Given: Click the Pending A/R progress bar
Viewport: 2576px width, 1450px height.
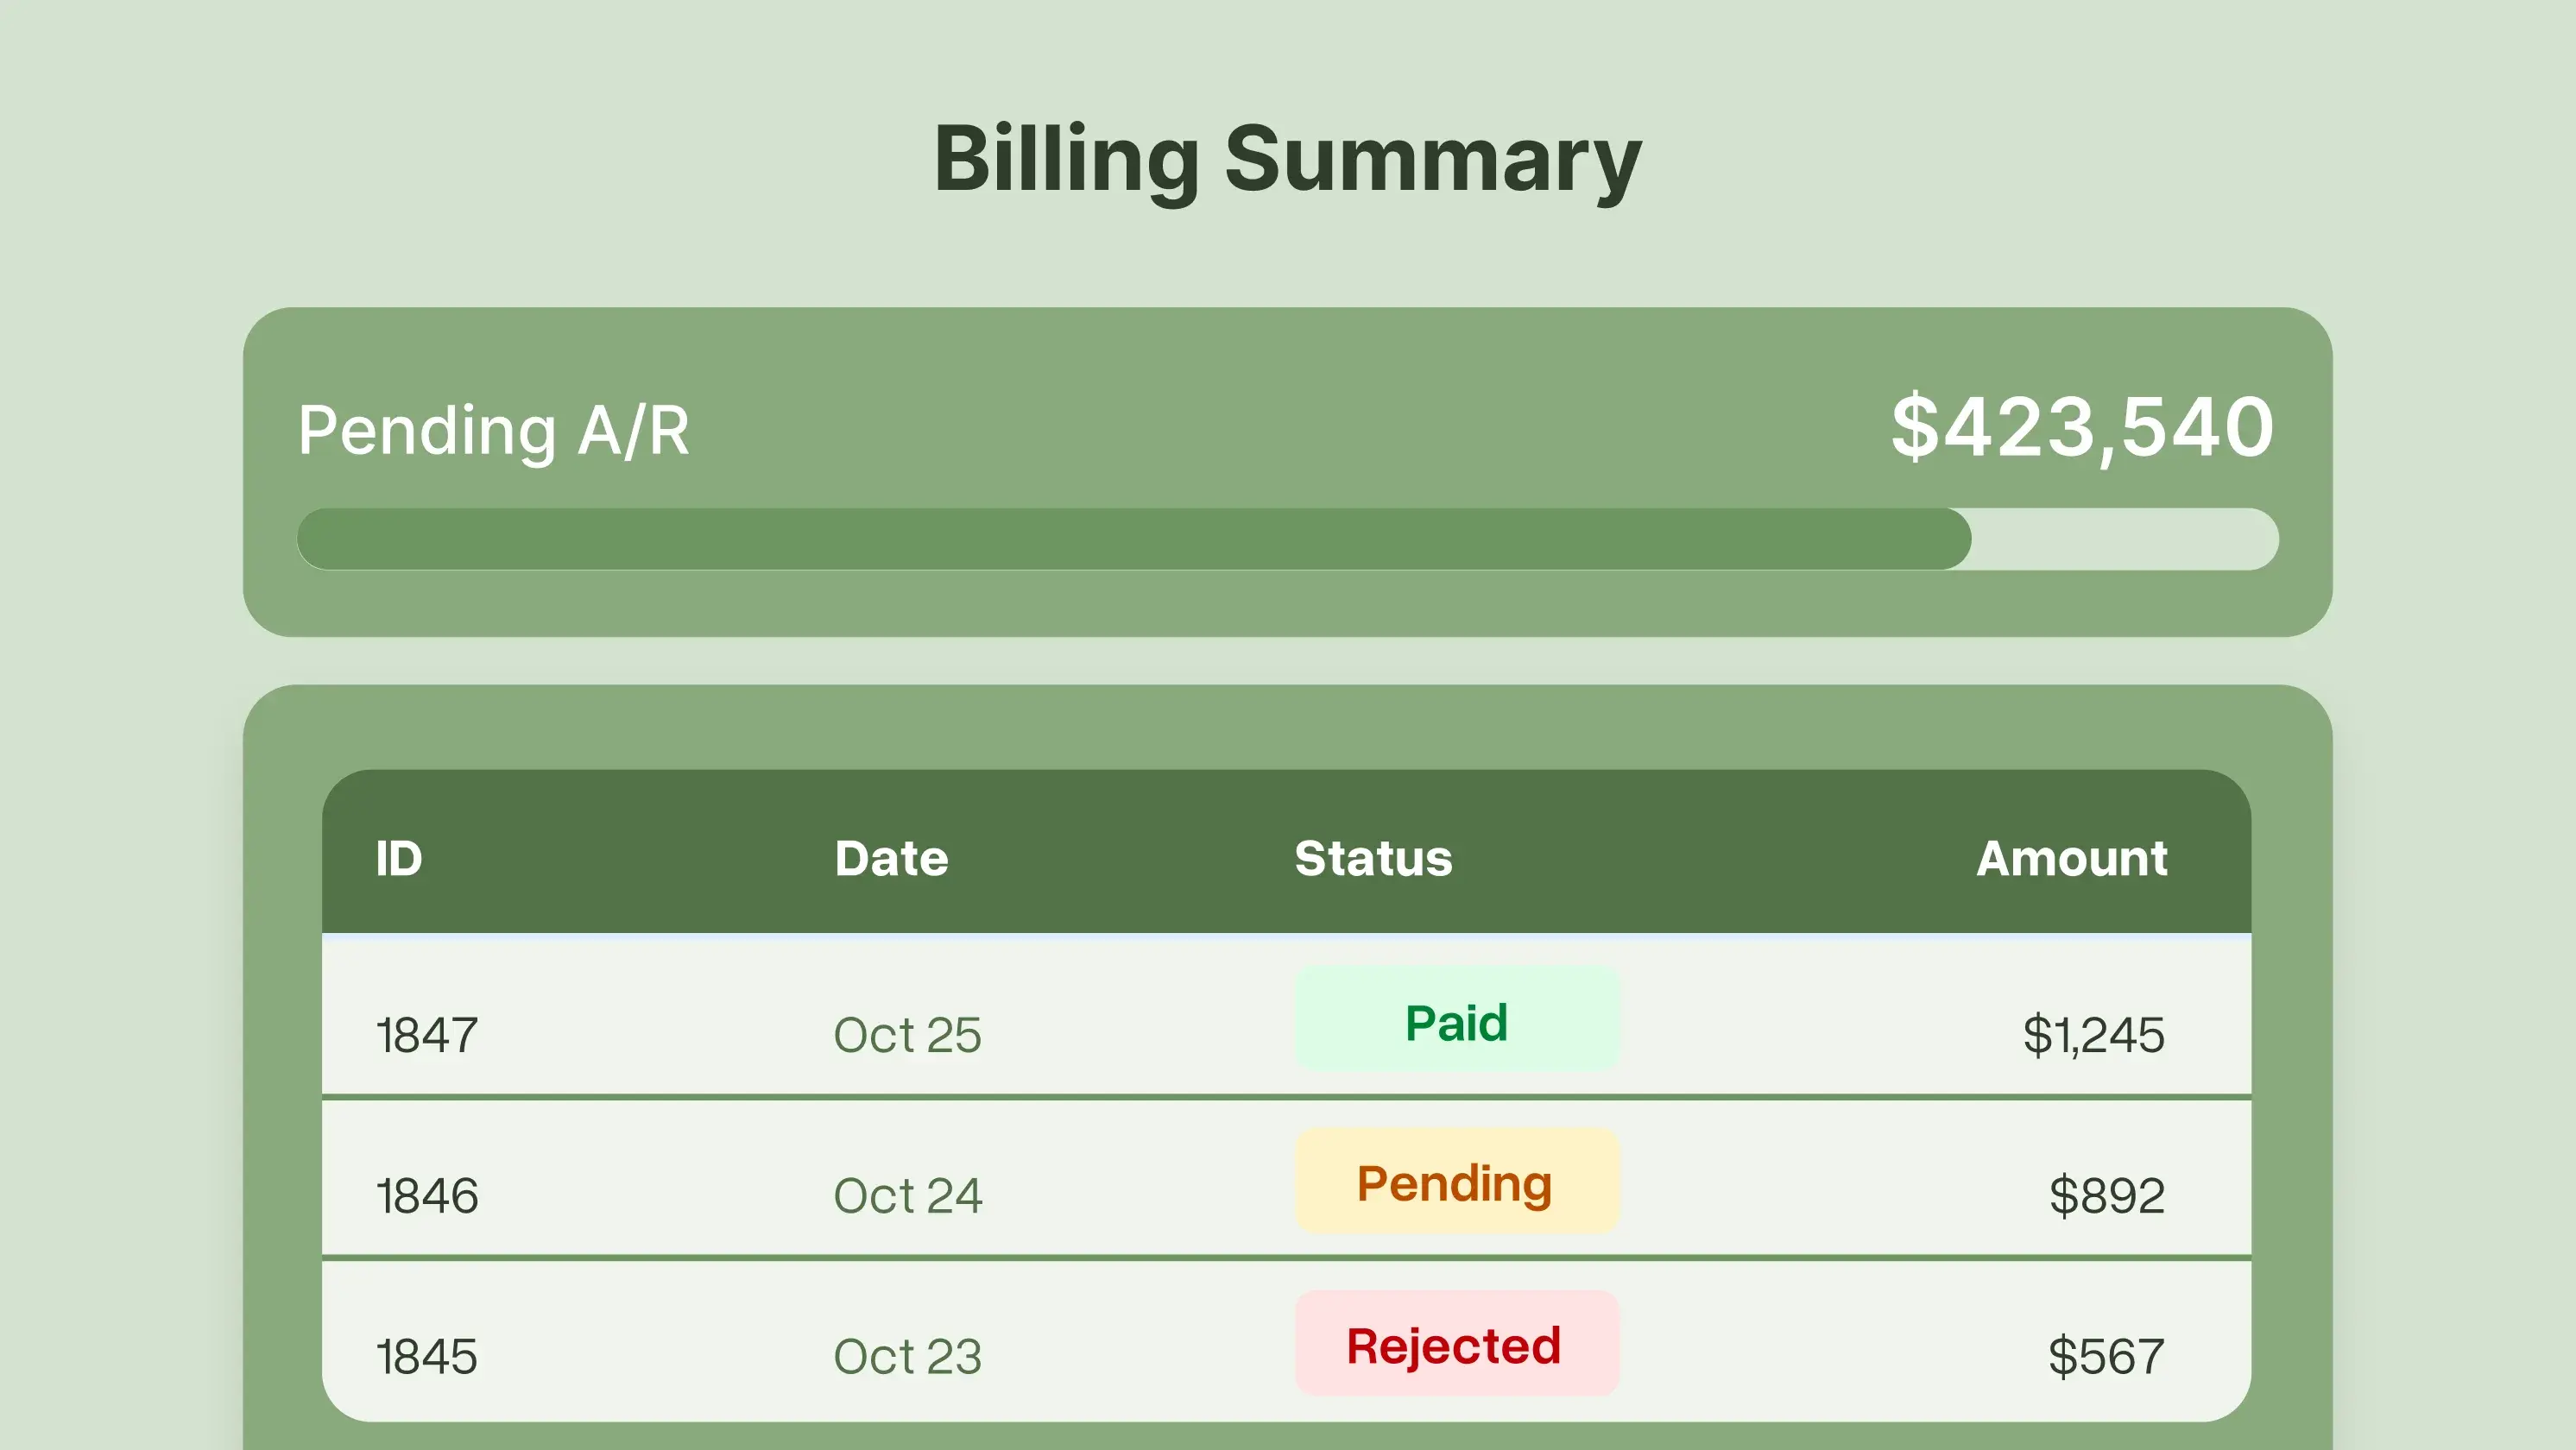Looking at the screenshot, I should 1287,539.
